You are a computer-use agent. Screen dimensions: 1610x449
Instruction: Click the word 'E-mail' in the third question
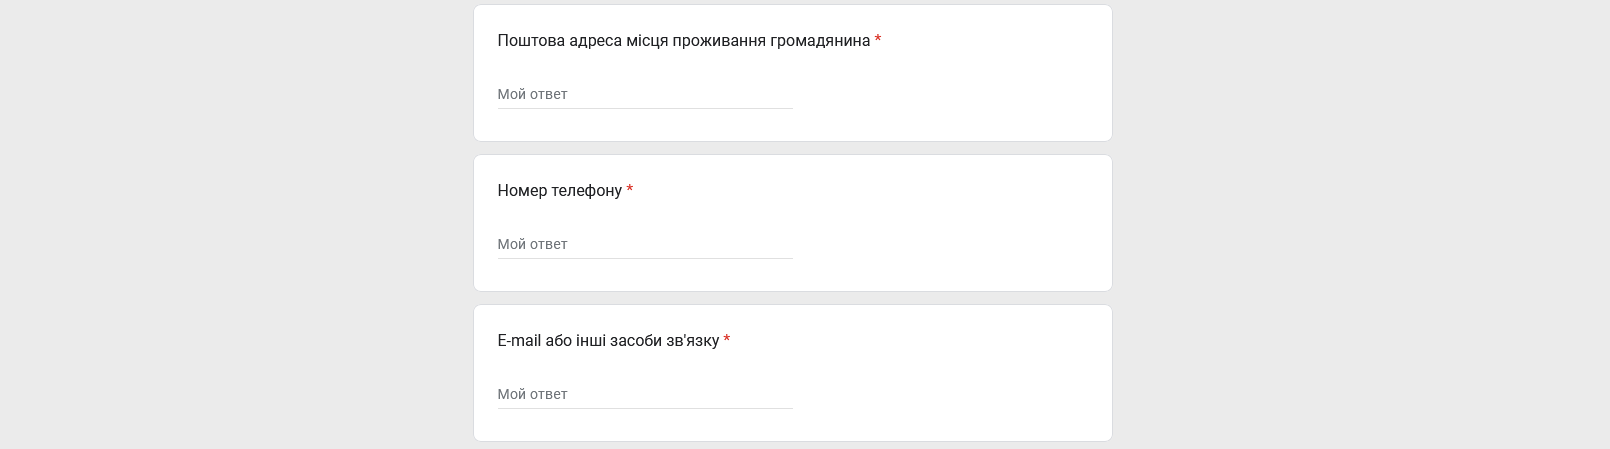(518, 341)
